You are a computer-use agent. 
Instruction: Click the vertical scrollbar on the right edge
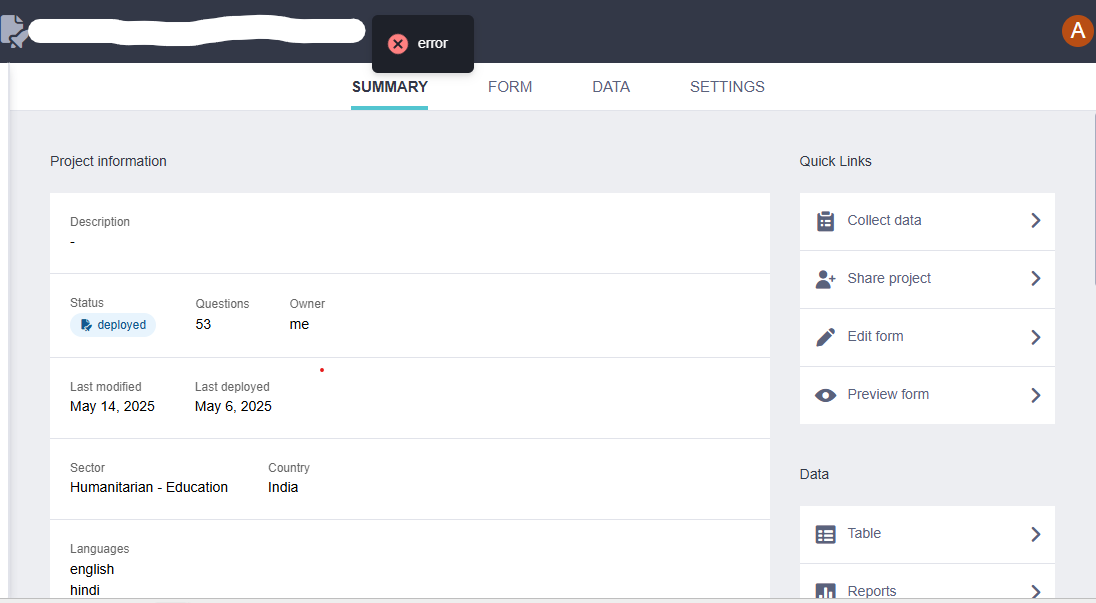pos(1094,199)
